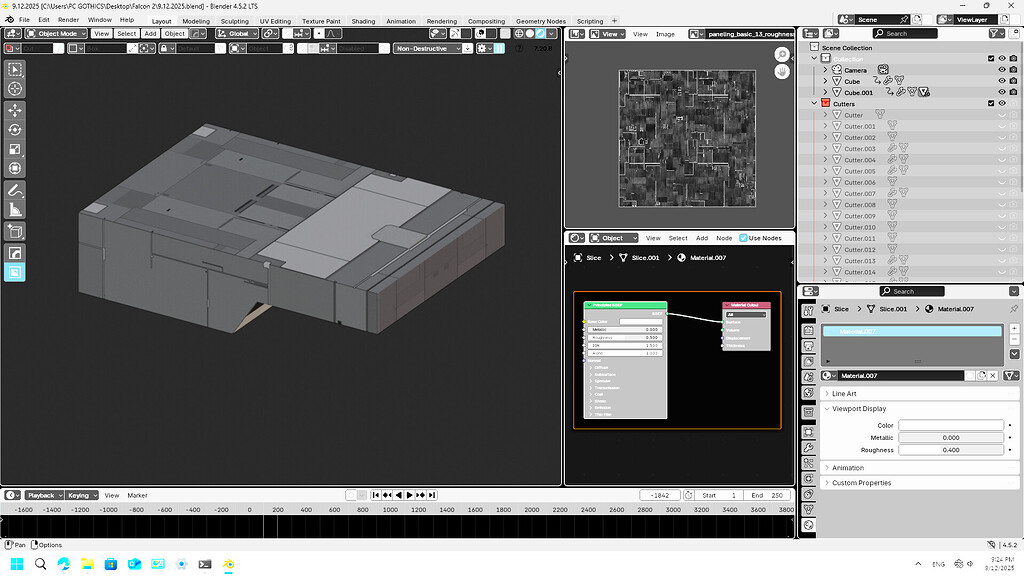This screenshot has height=576, width=1024.
Task: Open the Object Data properties tab
Action: 808,509
